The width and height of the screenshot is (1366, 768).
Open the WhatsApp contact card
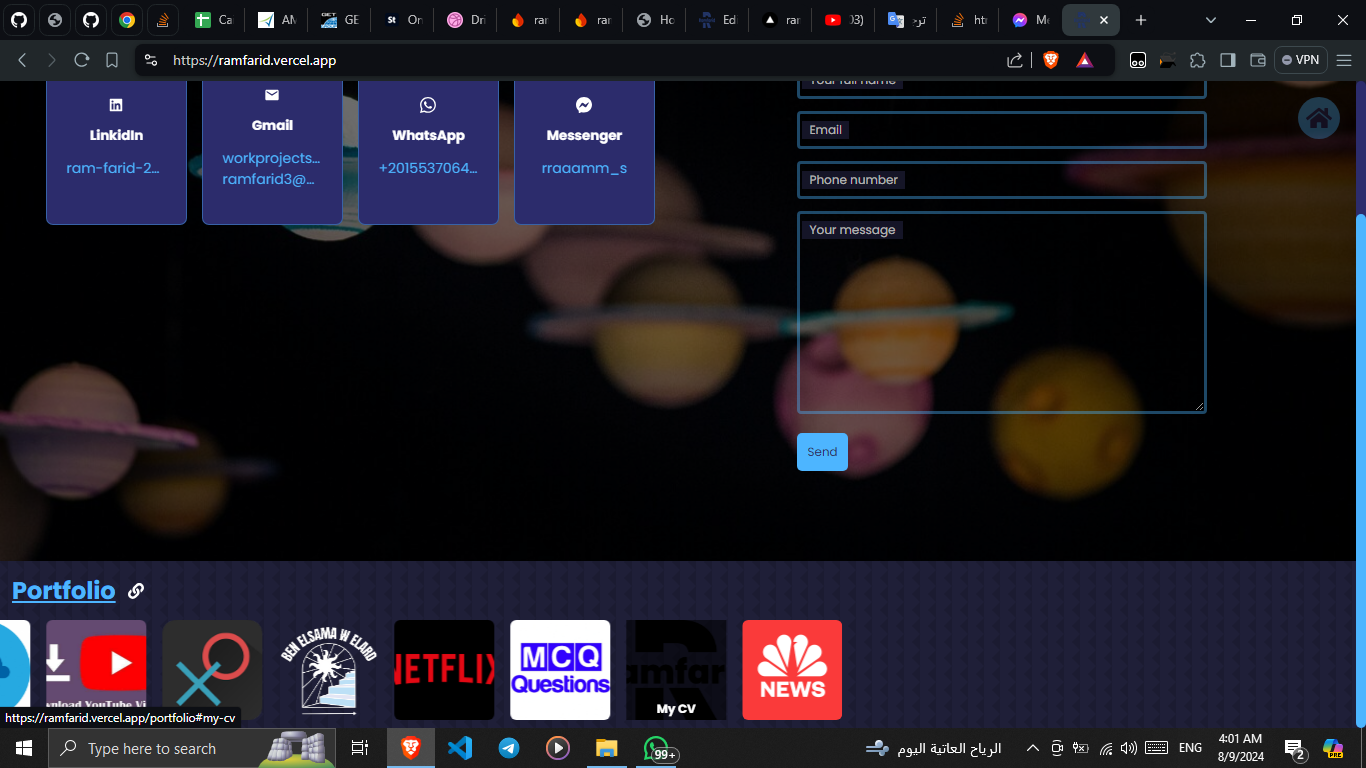[x=428, y=150]
